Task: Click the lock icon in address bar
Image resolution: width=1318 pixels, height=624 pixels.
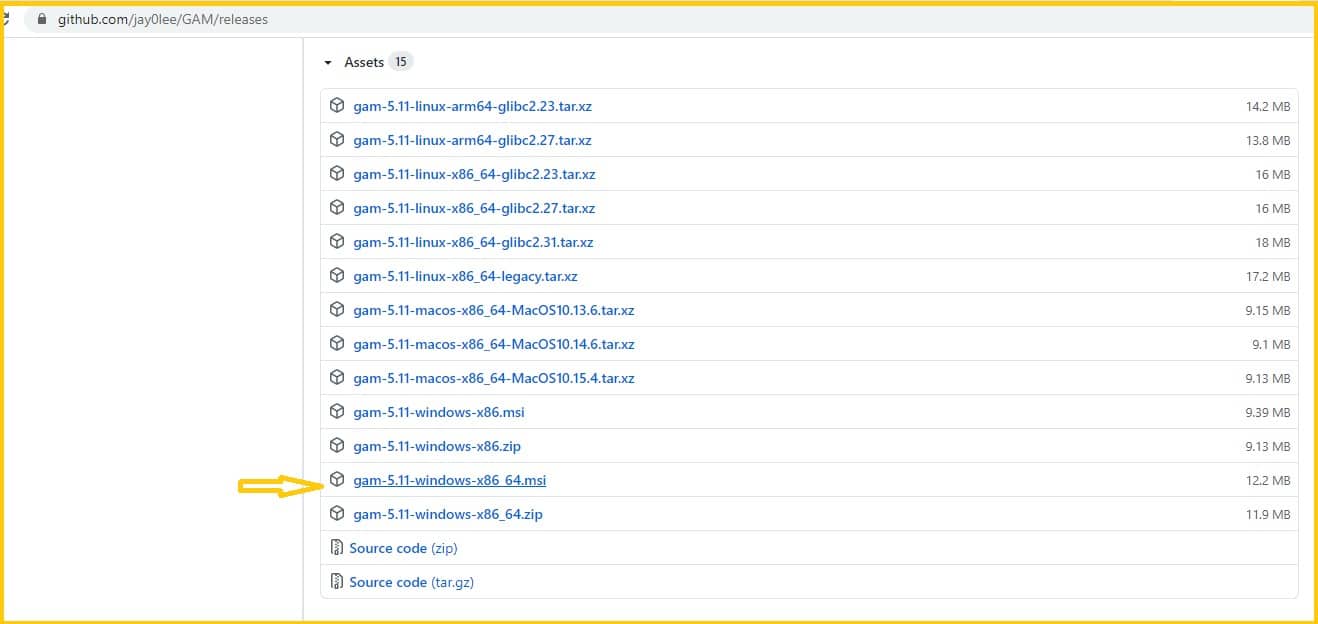Action: coord(41,19)
